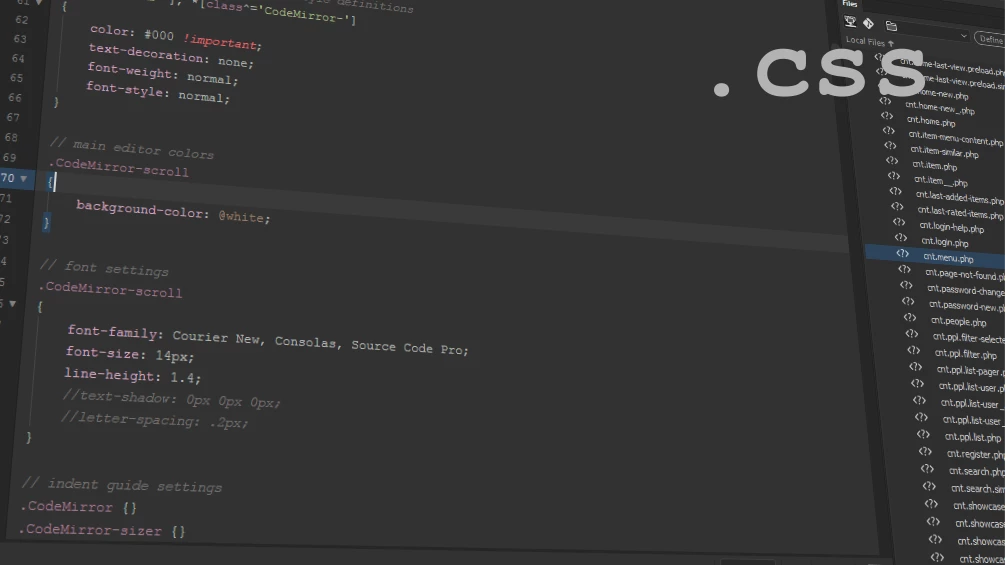The image size is (1005, 565).
Task: Click line number 68 in the gutter
Action: (11, 137)
